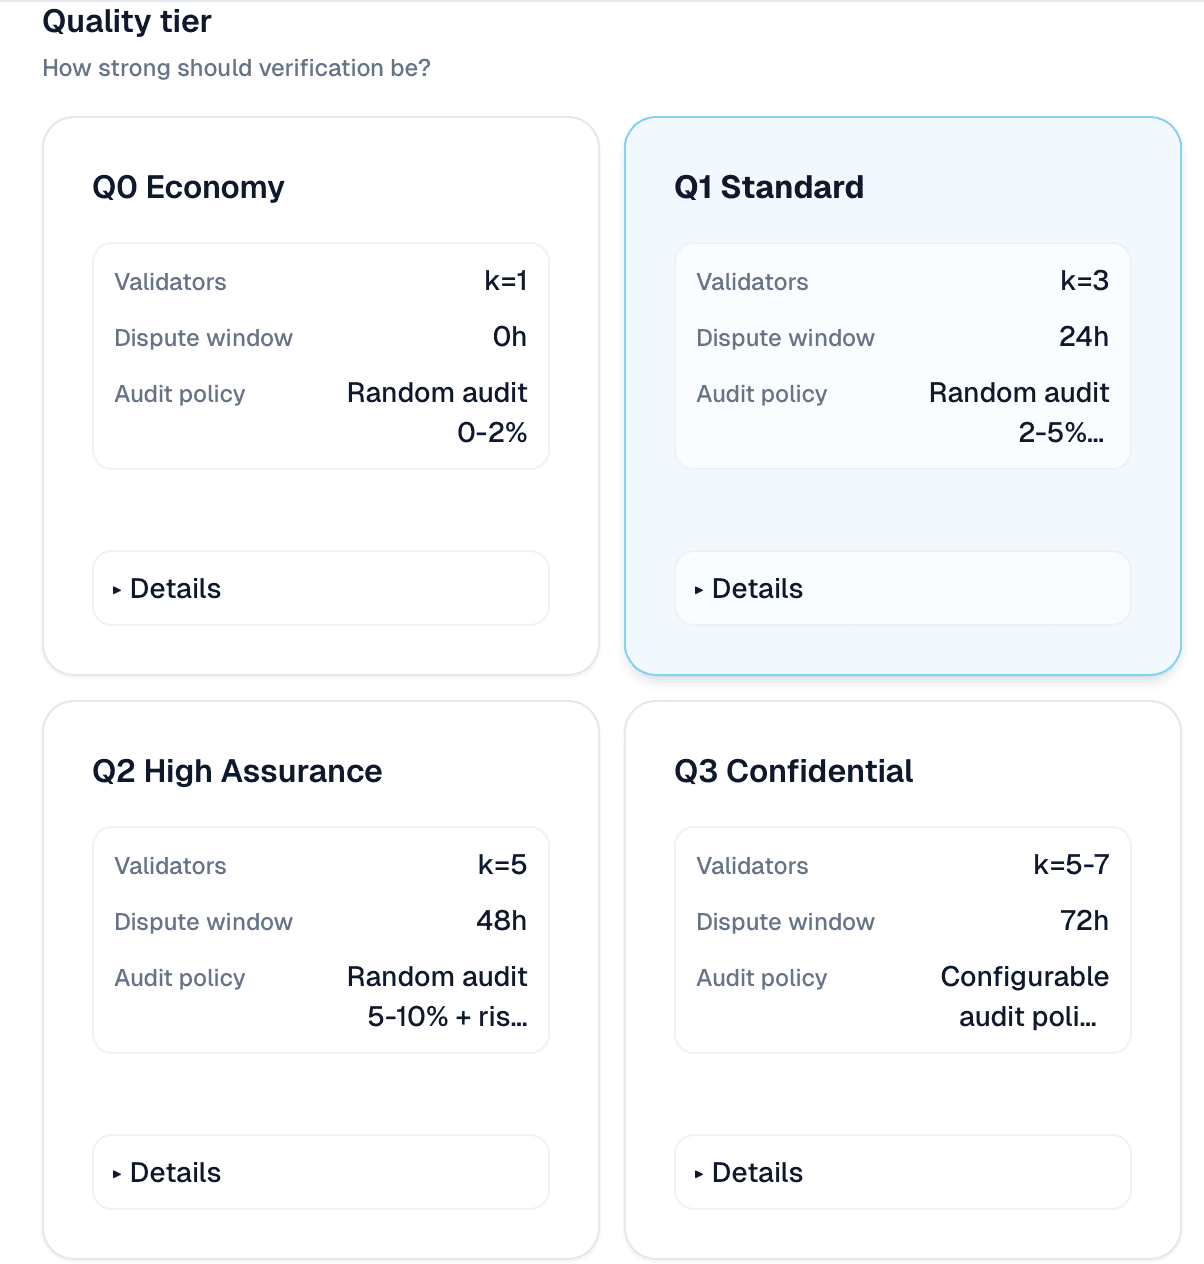Viewport: 1204px width, 1264px height.
Task: Click the truncated 'Random audit 5-10% + ris…' text
Action: click(x=438, y=997)
